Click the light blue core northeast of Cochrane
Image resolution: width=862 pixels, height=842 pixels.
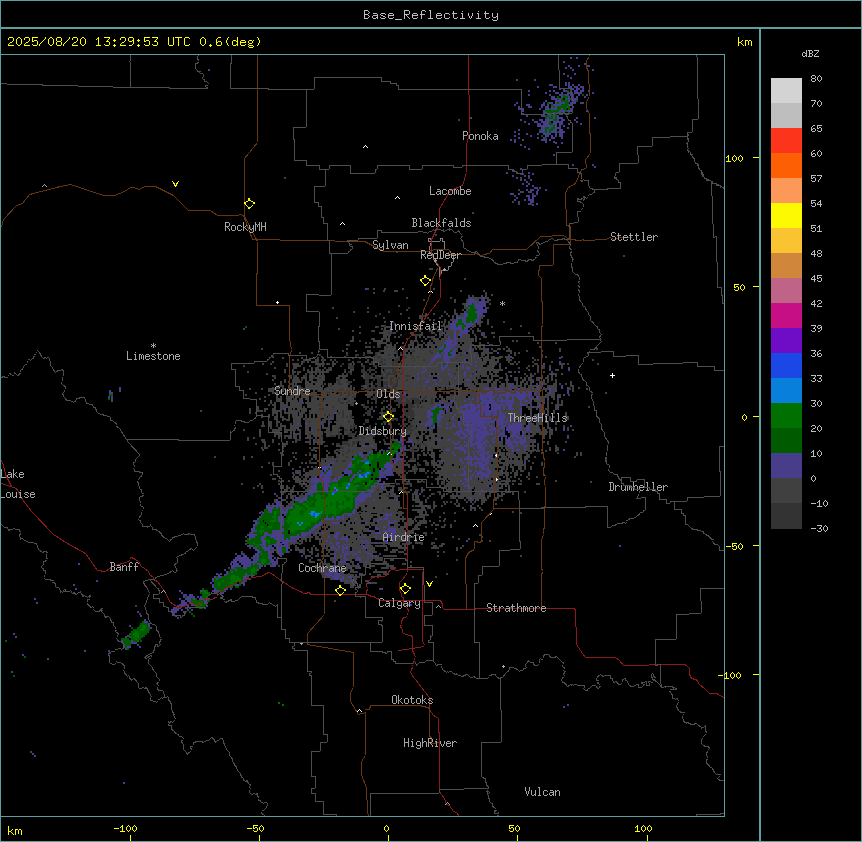click(x=314, y=514)
